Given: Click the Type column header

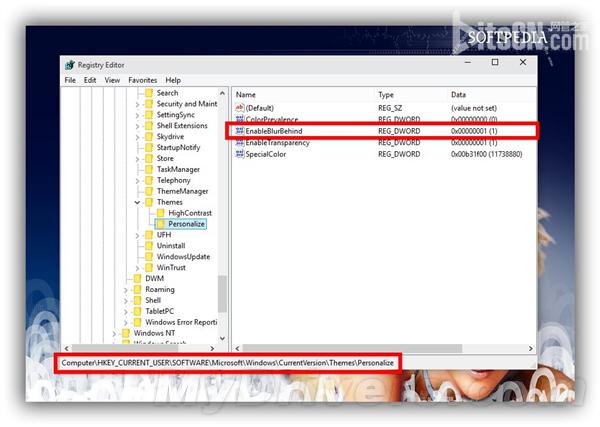Looking at the screenshot, I should pos(411,95).
